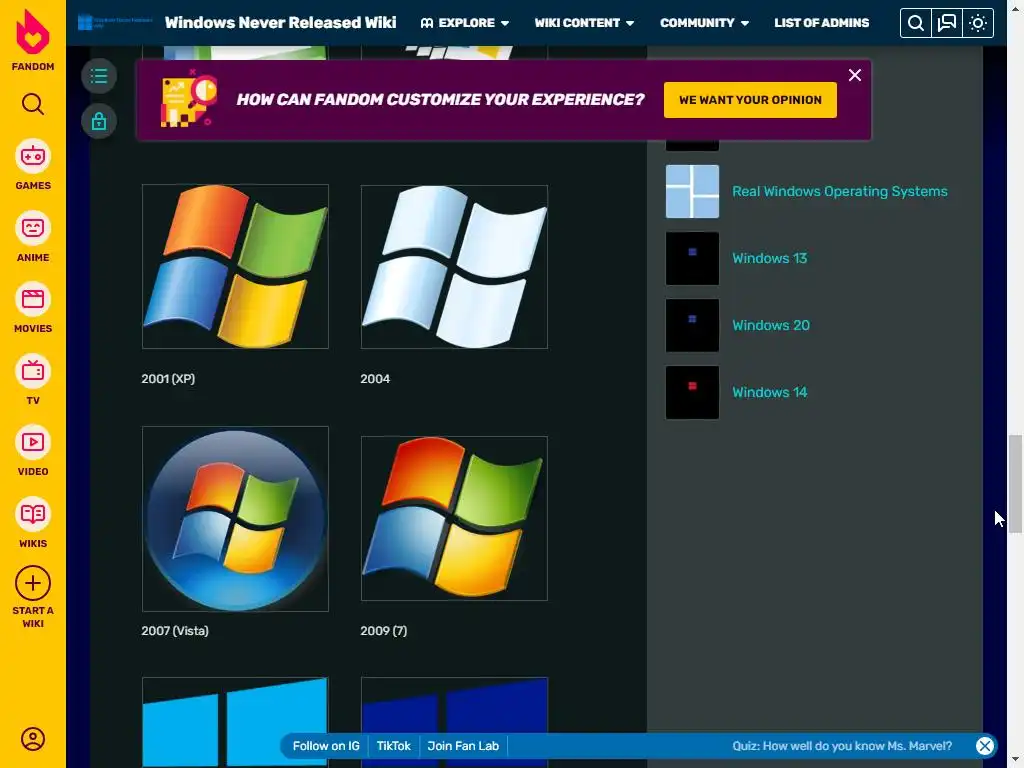Viewport: 1024px width, 768px height.
Task: Go to Windows Never Released Wiki title
Action: click(280, 23)
